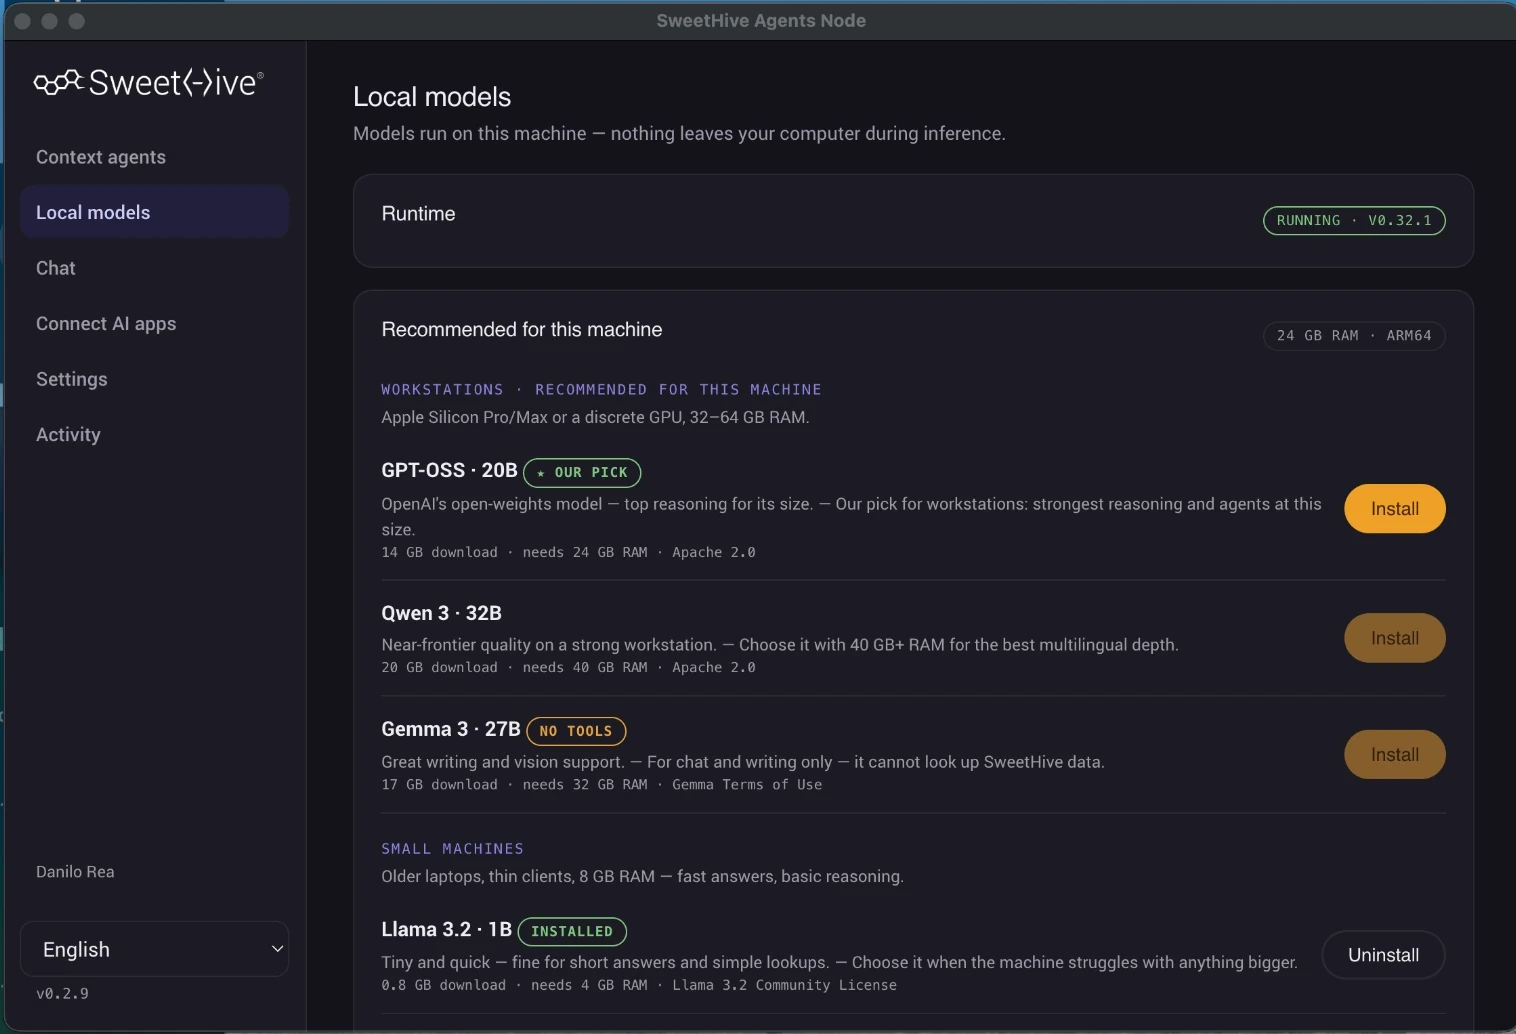Click the GPT-OSS · 20B model title
The image size is (1516, 1034).
tap(449, 470)
